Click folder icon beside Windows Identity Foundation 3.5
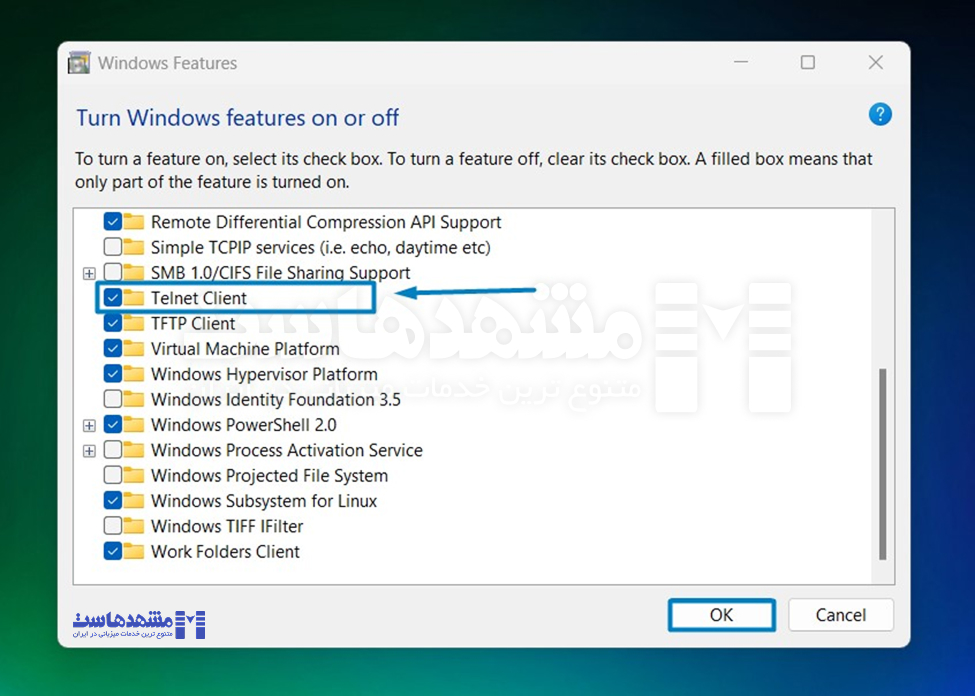Screen dimensions: 975x696 click(x=133, y=399)
